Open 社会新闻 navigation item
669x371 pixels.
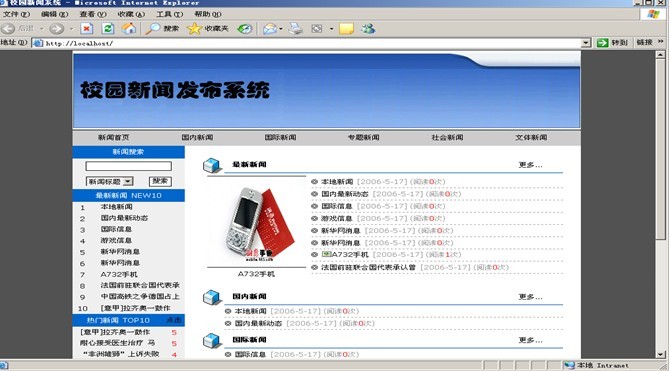tap(447, 137)
